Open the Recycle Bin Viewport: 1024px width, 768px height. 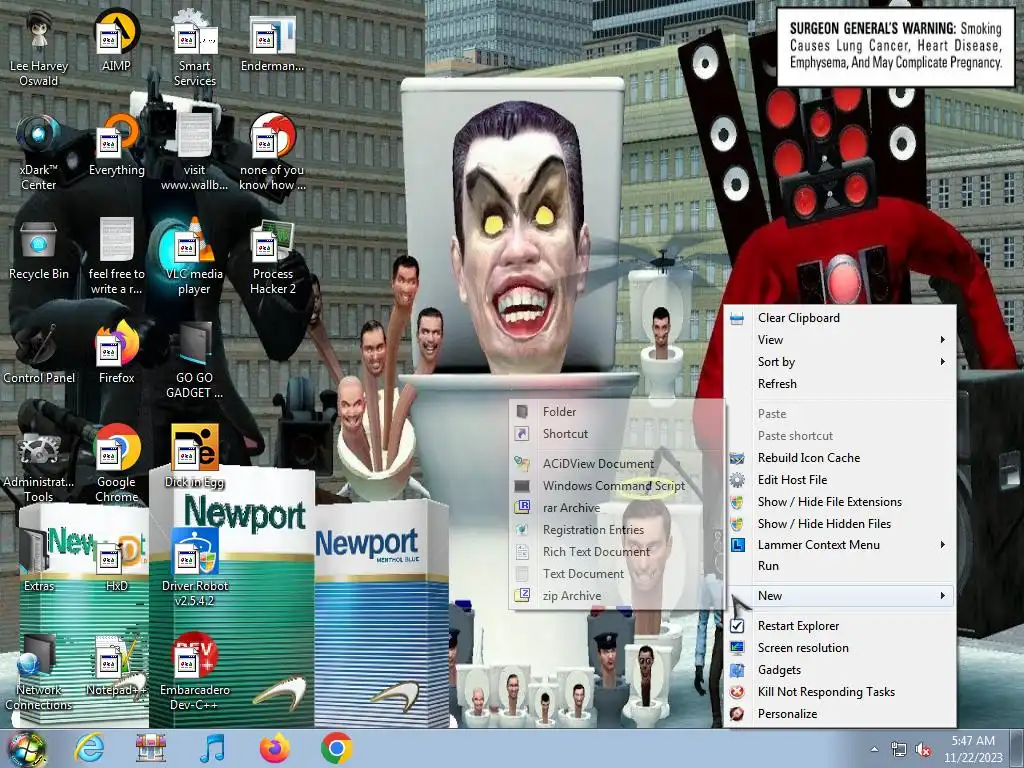pyautogui.click(x=39, y=250)
